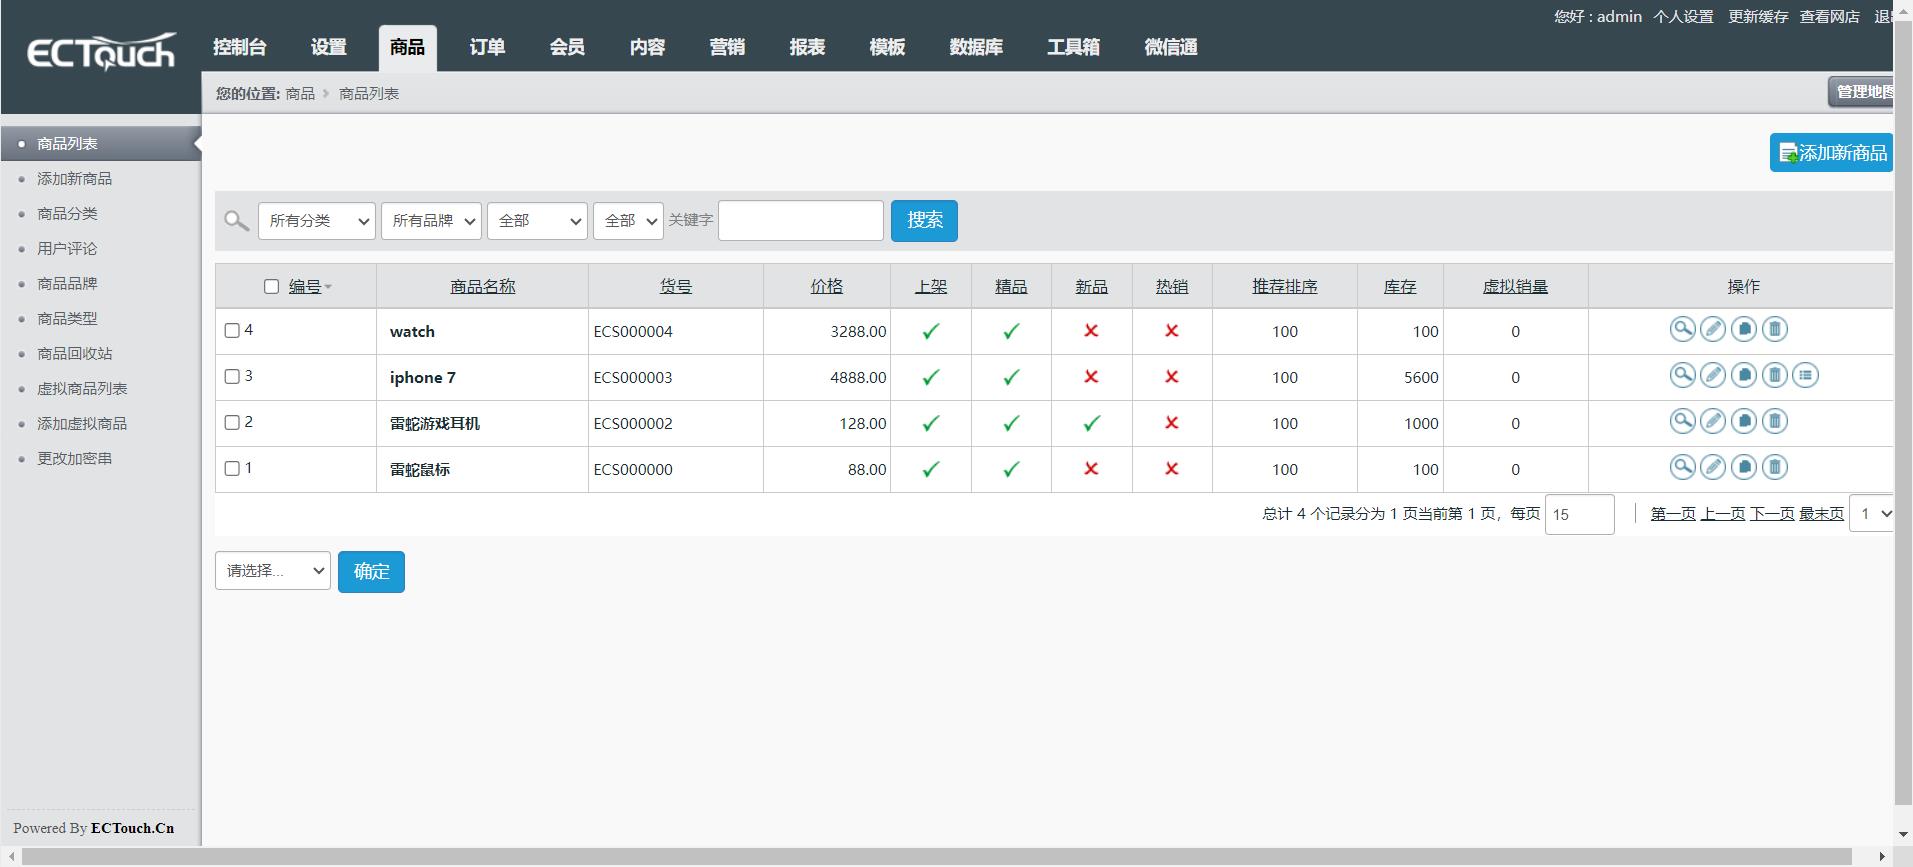Copy the 雷蛇游戏耳机 product

[1744, 421]
